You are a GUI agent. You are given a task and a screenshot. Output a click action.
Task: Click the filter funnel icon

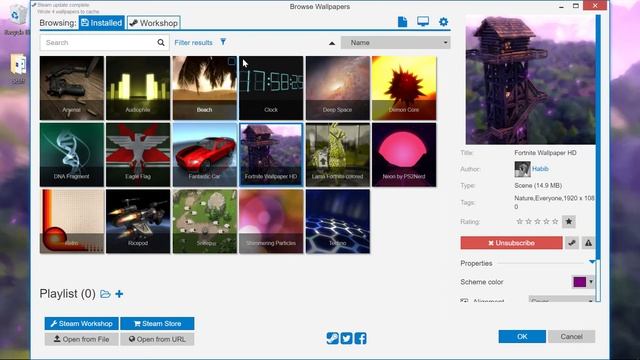pyautogui.click(x=223, y=42)
